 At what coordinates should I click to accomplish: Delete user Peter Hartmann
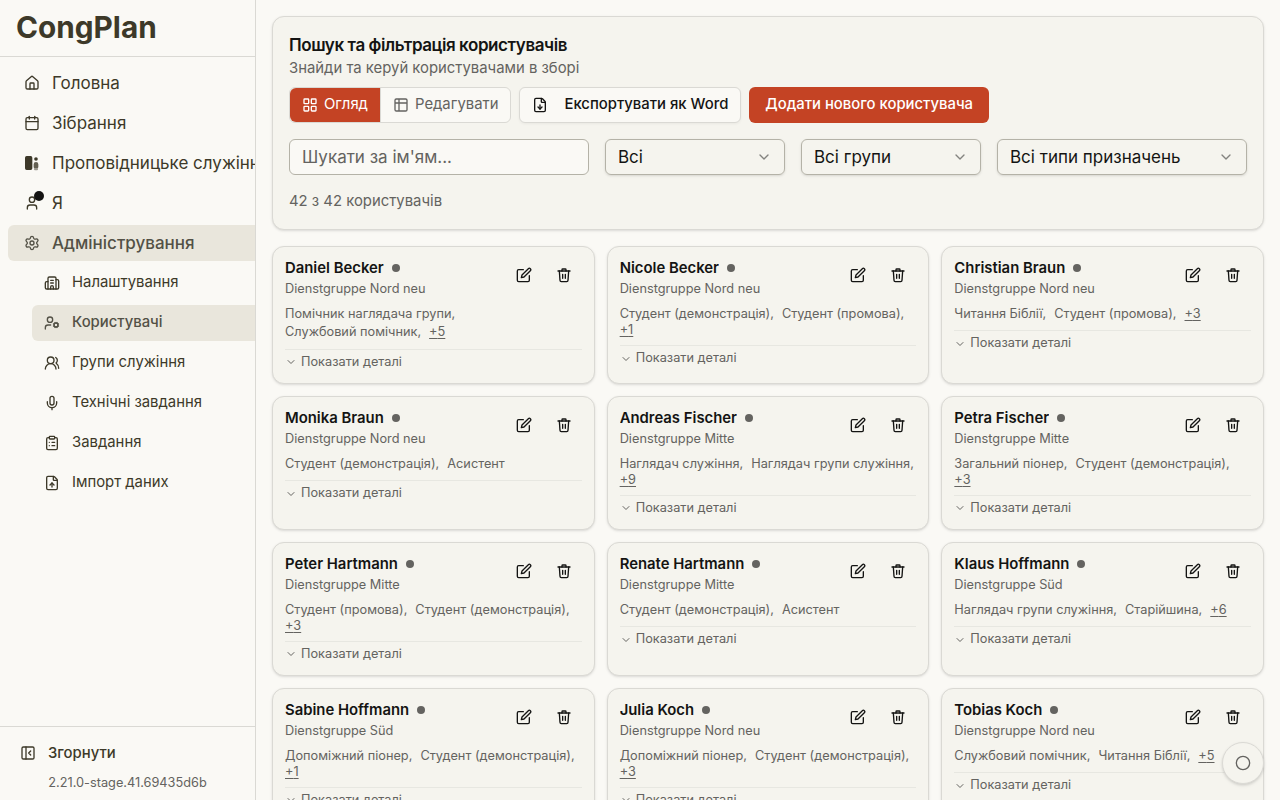pyautogui.click(x=564, y=571)
